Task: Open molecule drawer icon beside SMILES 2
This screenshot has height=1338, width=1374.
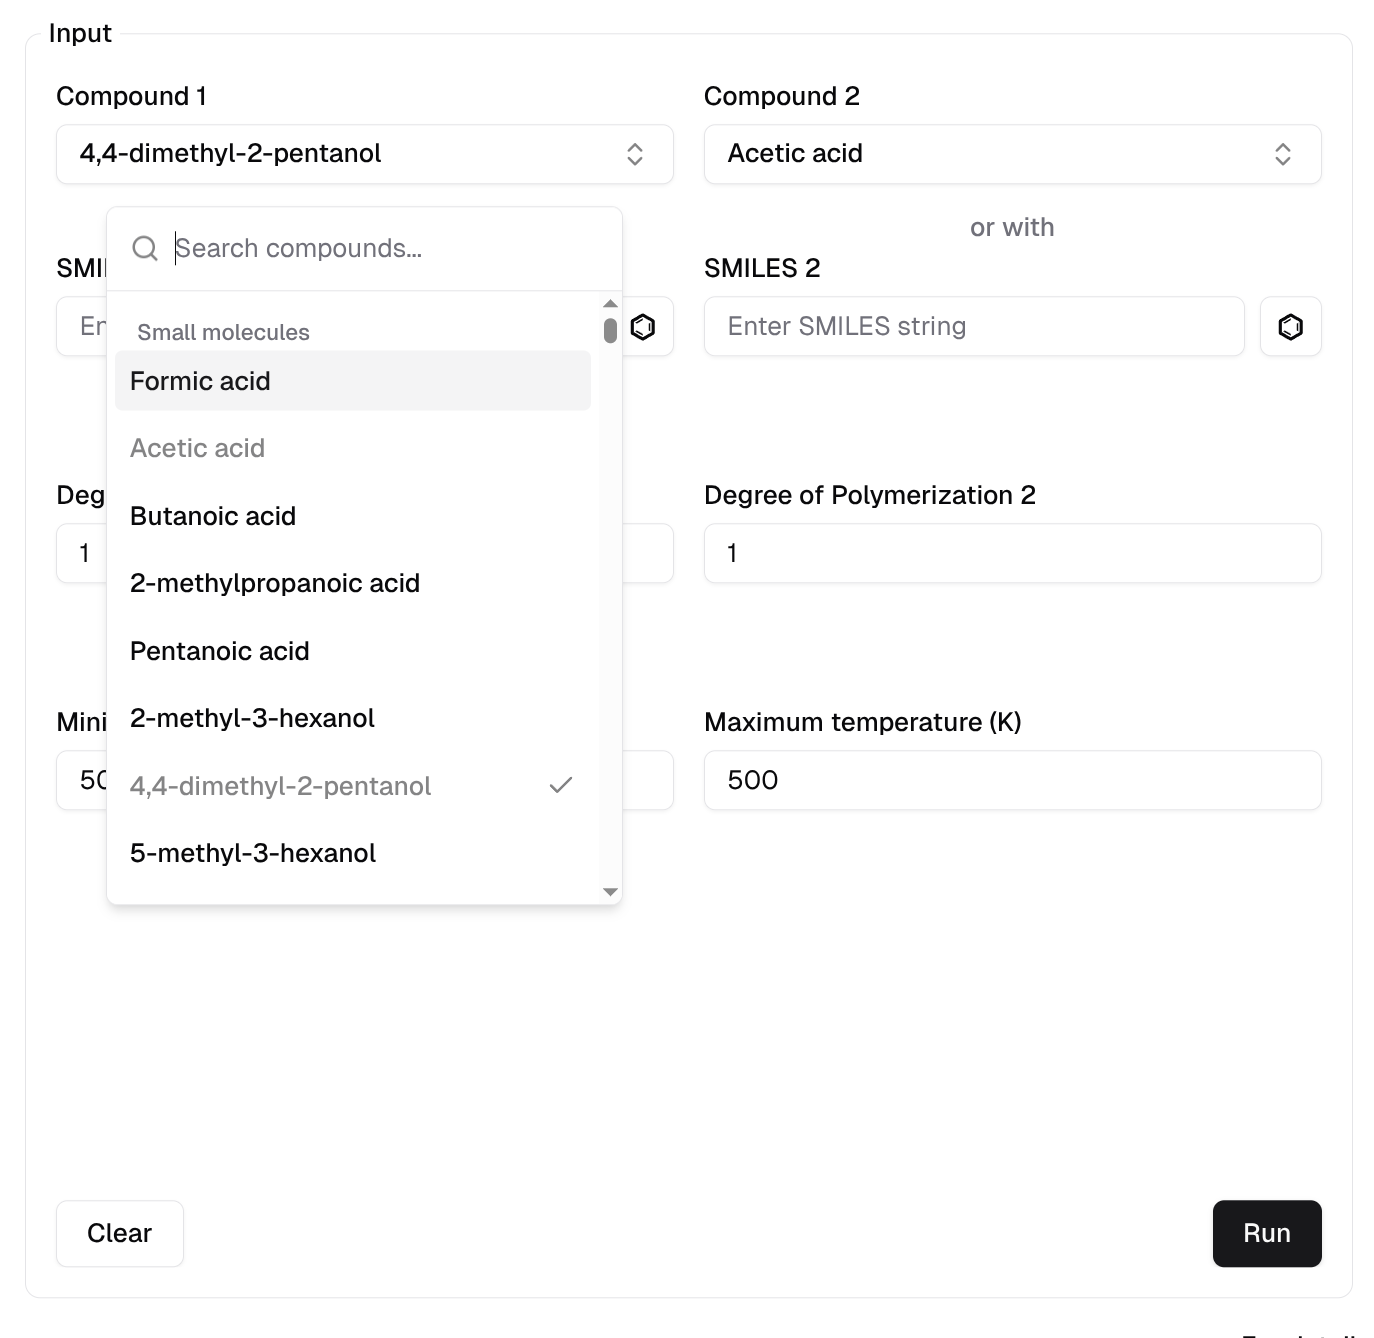Action: click(1290, 327)
